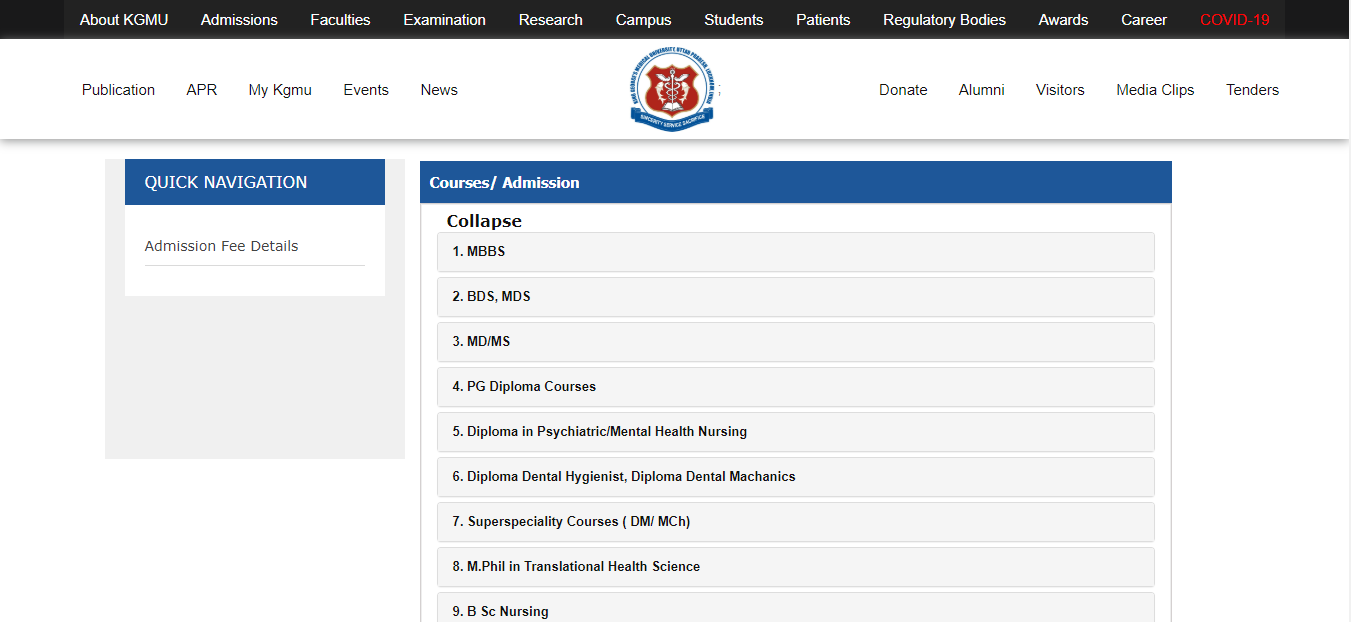Select the Faculties menu item

tap(340, 19)
